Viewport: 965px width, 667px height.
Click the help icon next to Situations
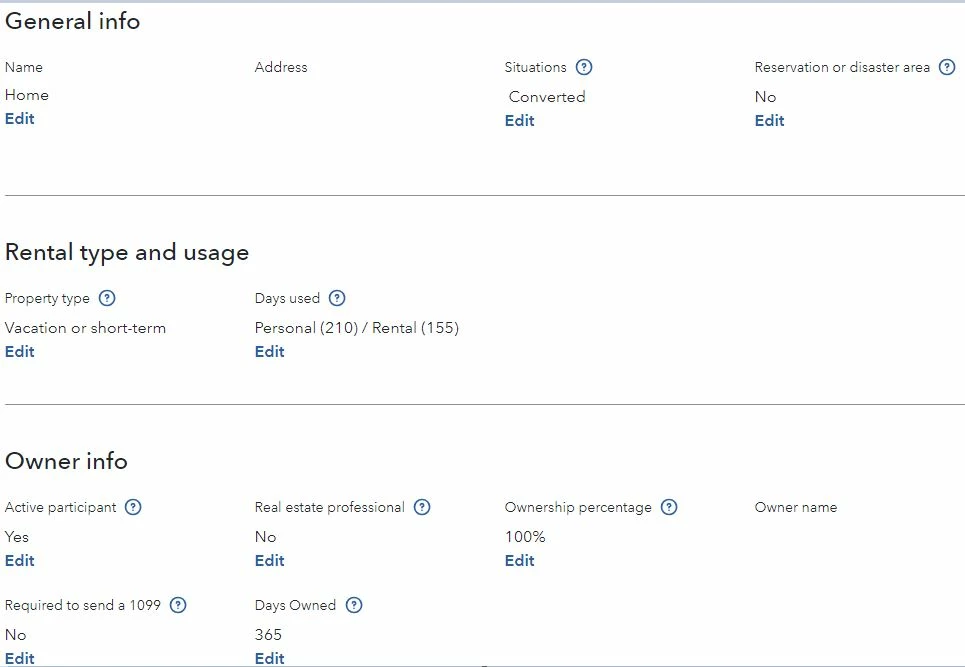[x=584, y=67]
